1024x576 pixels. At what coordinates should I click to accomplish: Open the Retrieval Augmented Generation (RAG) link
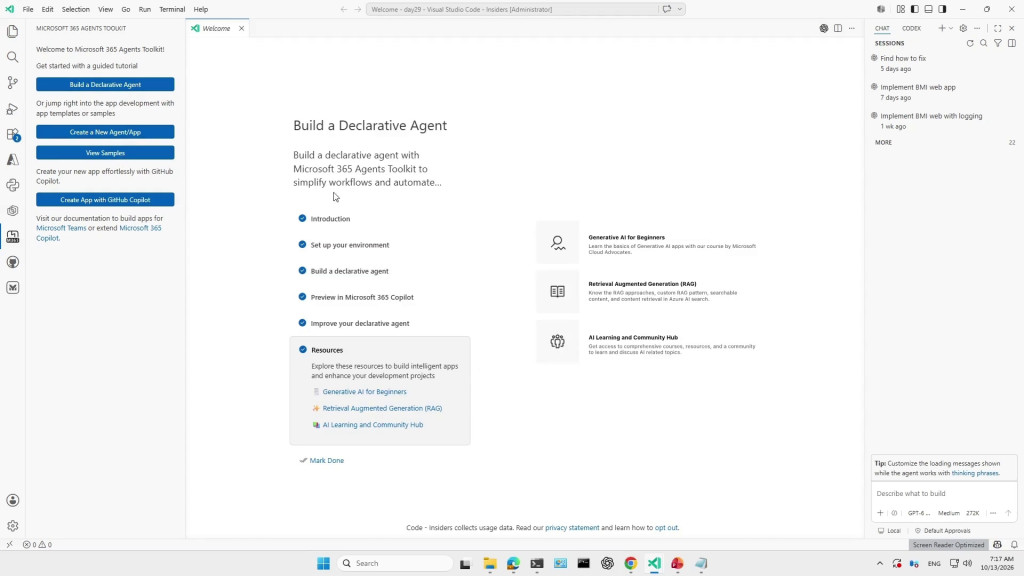[x=382, y=408]
